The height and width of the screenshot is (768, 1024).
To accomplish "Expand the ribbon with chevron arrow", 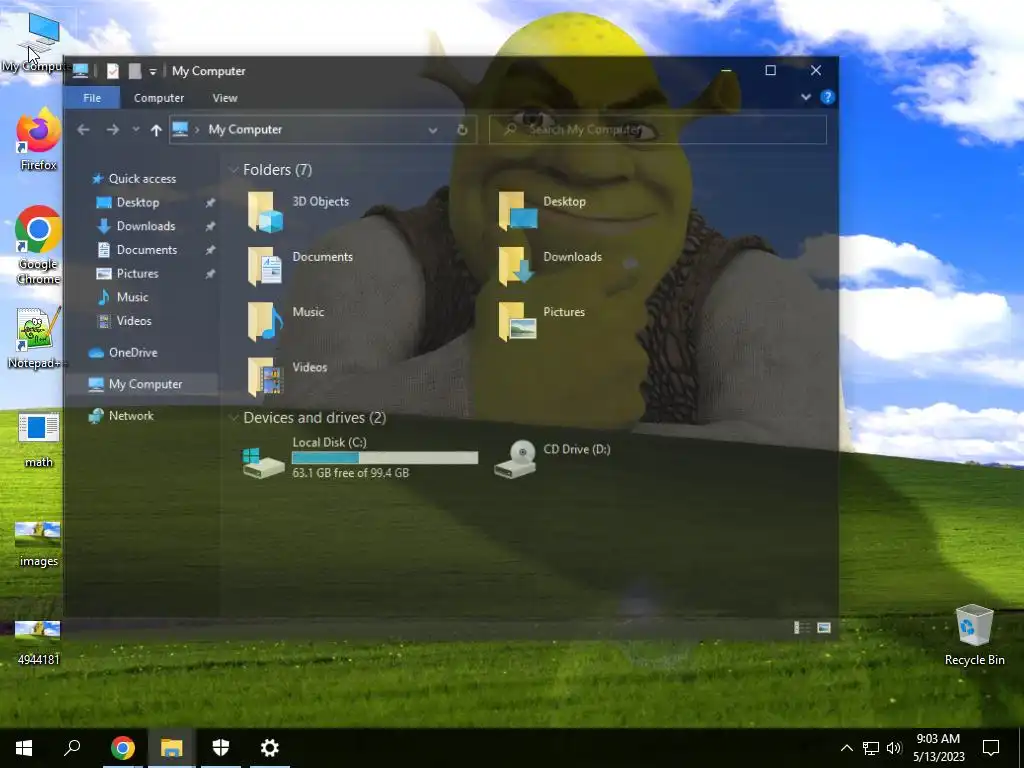I will [x=806, y=97].
